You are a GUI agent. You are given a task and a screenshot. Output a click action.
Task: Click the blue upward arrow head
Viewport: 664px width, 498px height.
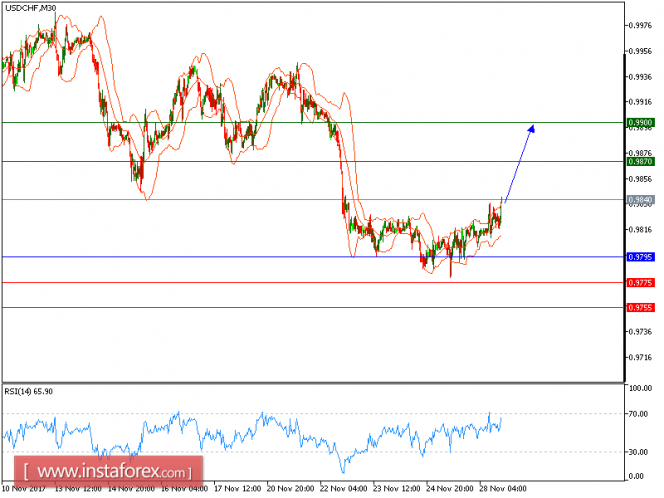point(531,129)
